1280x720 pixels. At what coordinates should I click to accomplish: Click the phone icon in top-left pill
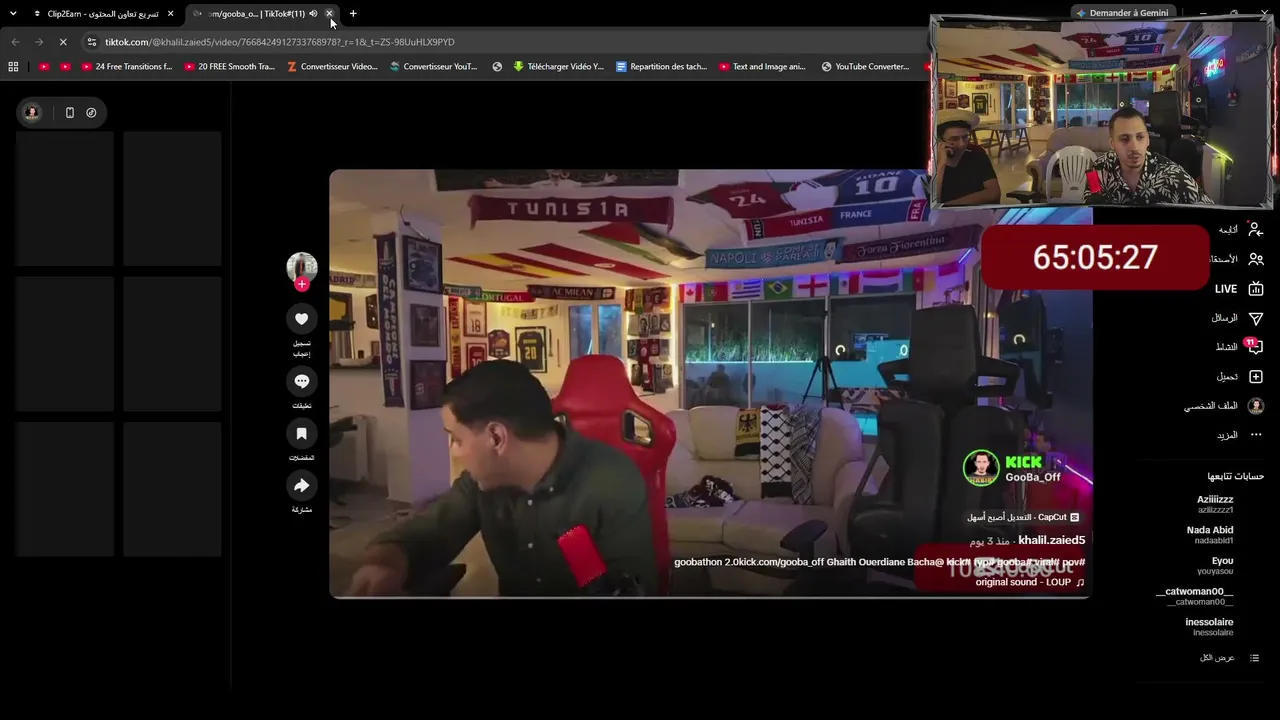pos(69,113)
